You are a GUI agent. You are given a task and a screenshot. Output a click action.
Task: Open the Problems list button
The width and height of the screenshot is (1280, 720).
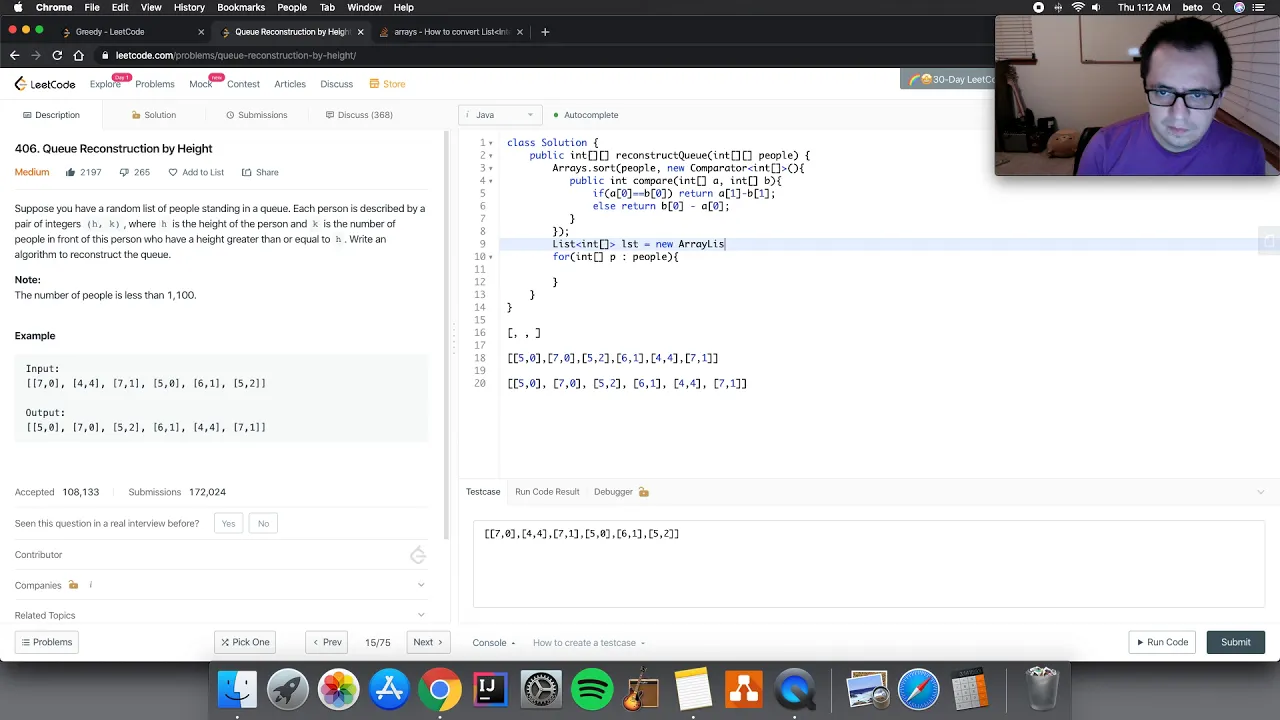47,642
